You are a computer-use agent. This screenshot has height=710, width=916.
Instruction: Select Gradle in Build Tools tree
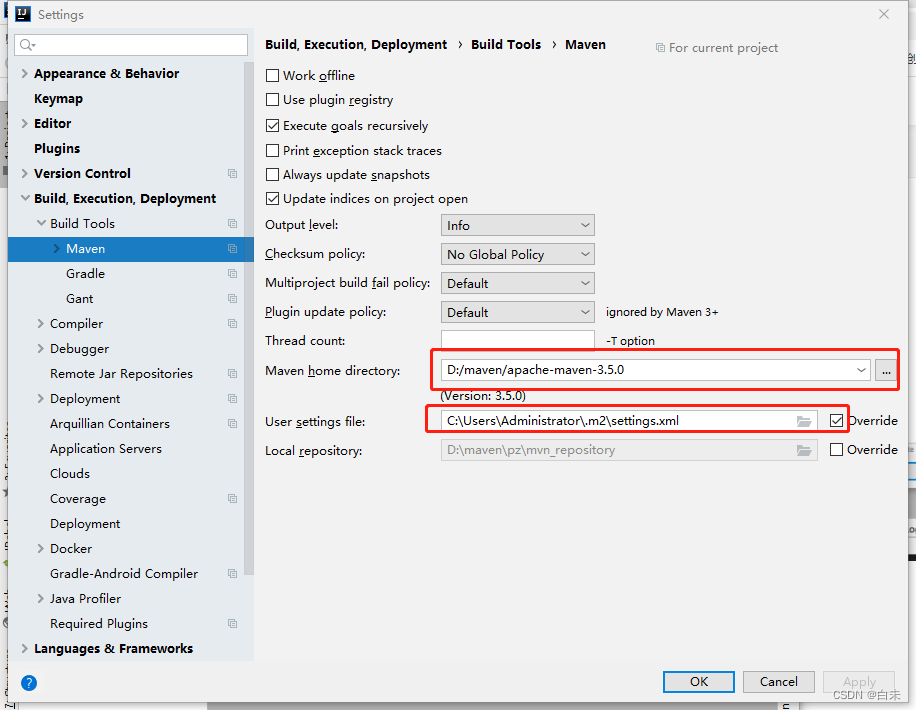tap(86, 274)
